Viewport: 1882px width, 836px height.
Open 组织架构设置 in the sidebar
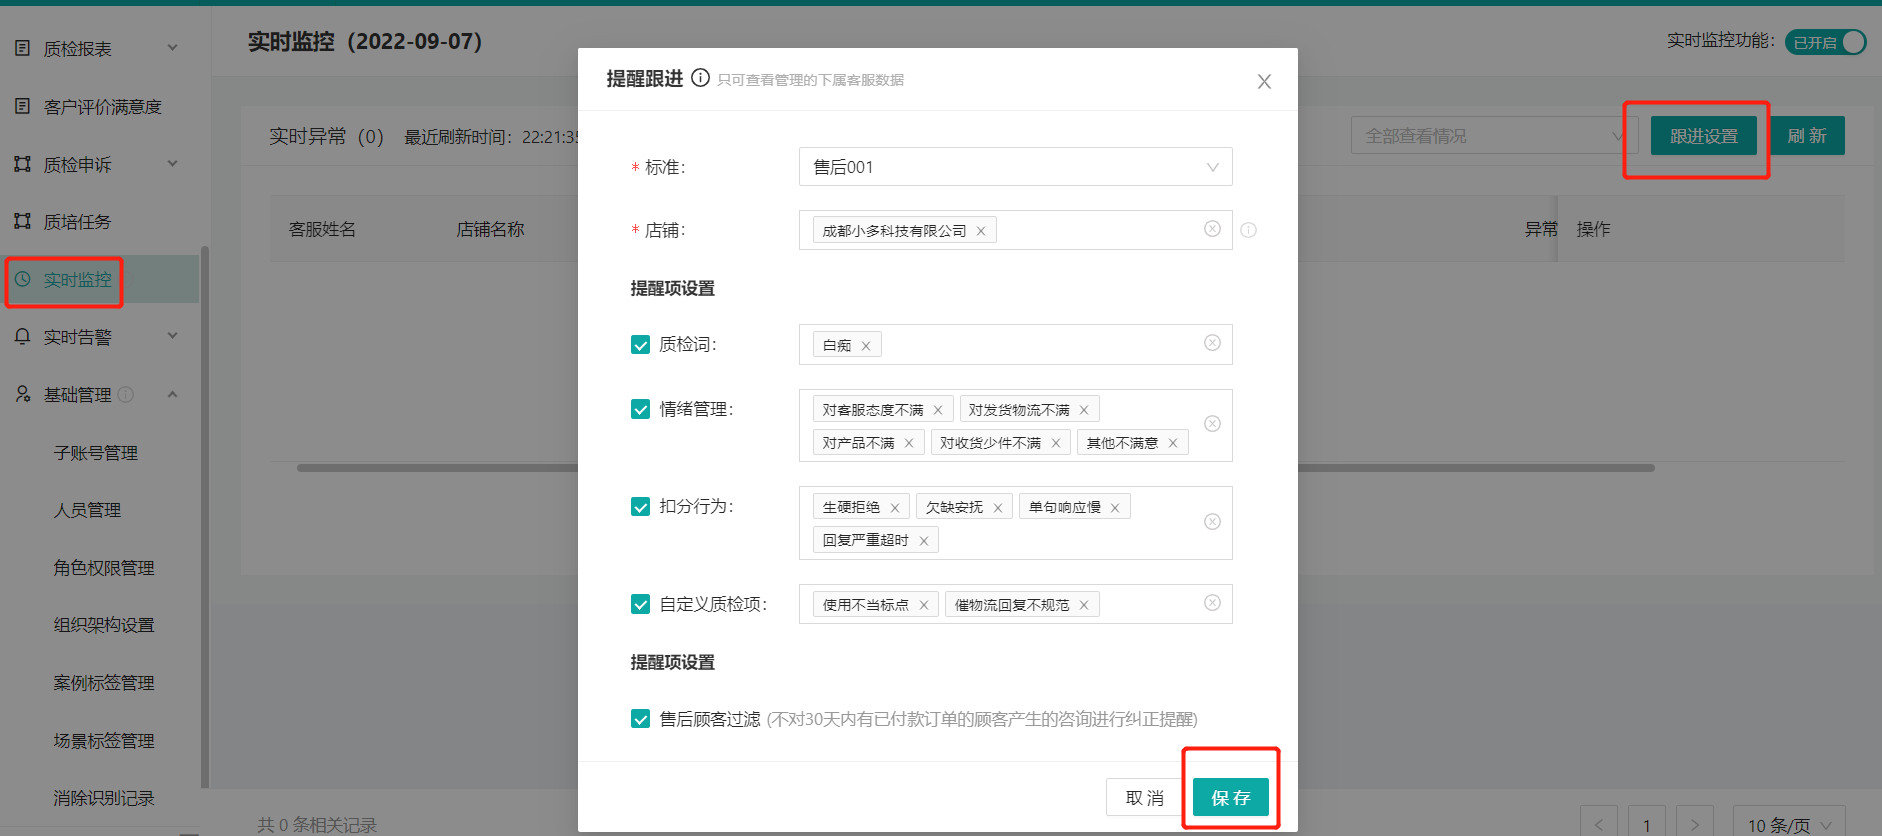tap(104, 625)
